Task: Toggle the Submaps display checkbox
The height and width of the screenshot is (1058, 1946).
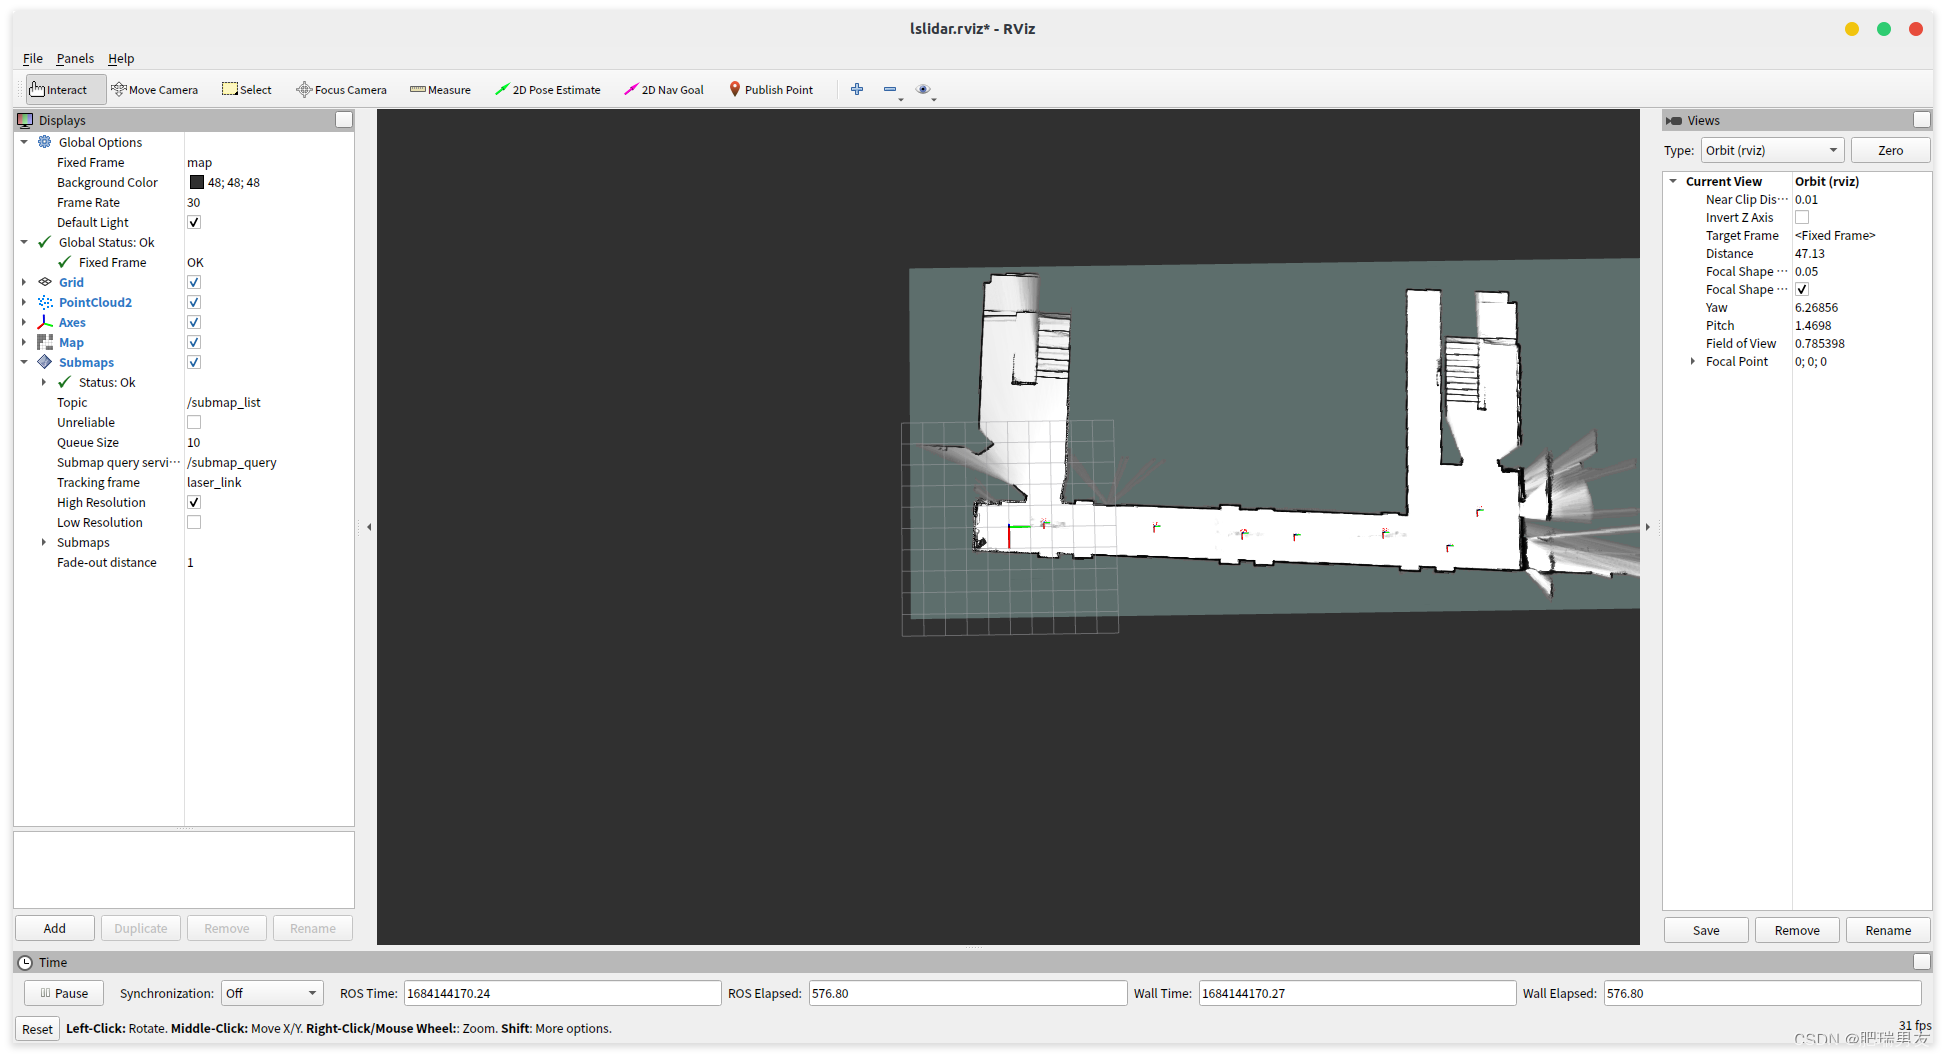Action: pyautogui.click(x=194, y=362)
